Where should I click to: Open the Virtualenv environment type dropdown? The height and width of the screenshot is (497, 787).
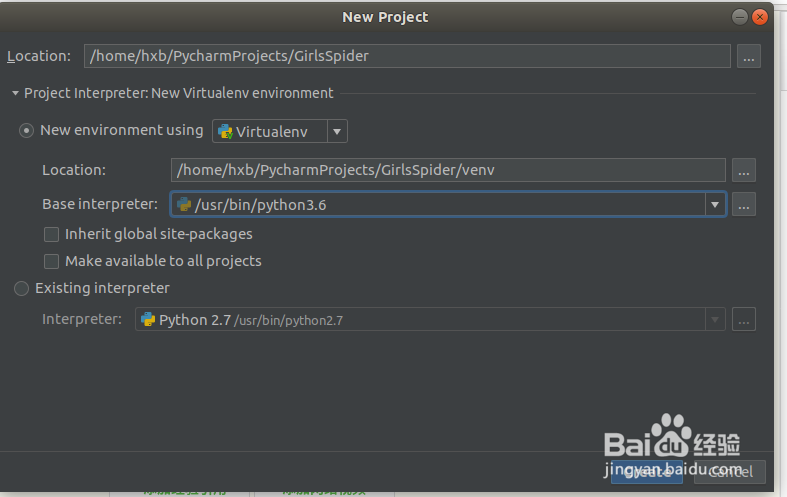coord(337,131)
